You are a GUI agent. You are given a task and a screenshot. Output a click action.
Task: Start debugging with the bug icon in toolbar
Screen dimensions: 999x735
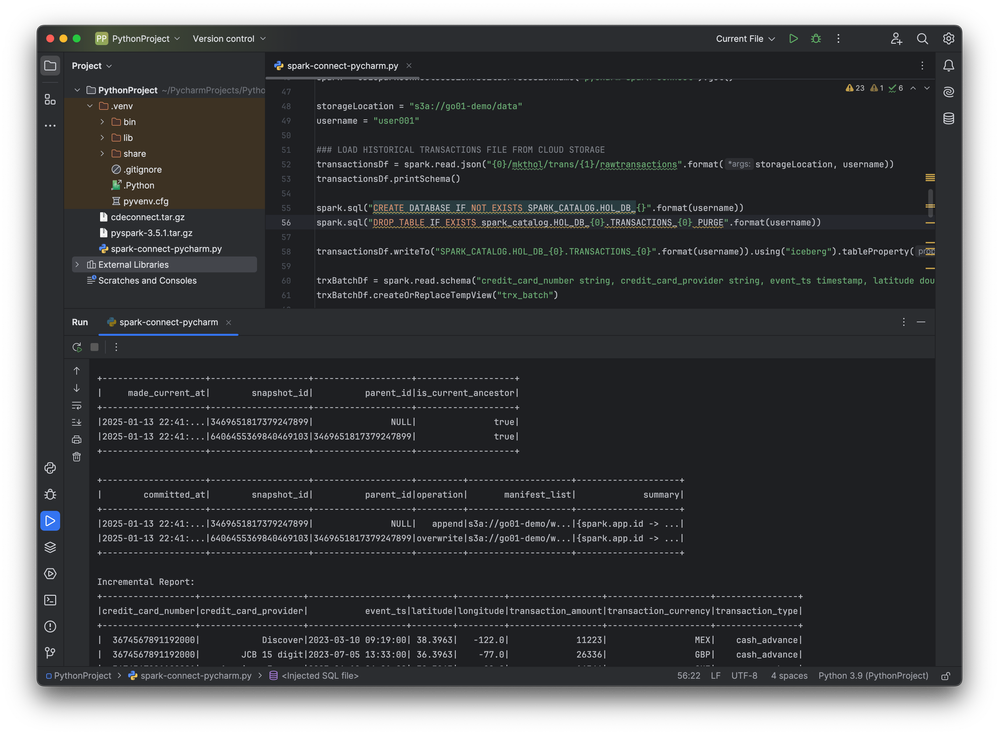pyautogui.click(x=816, y=39)
